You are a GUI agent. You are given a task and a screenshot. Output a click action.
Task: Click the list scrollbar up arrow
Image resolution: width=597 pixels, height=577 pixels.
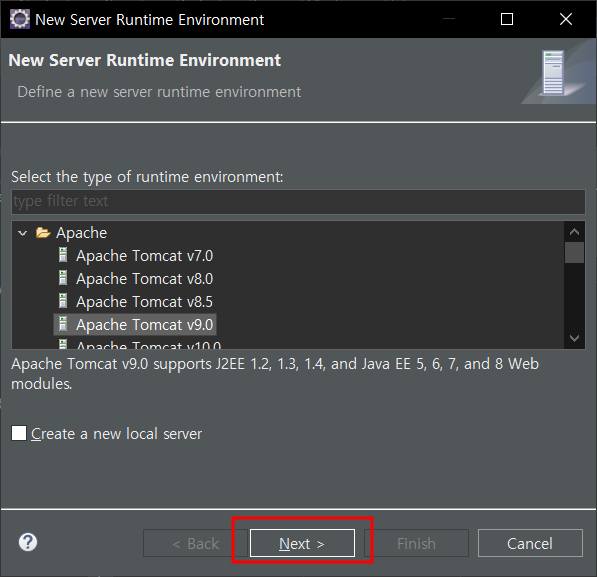coord(574,231)
